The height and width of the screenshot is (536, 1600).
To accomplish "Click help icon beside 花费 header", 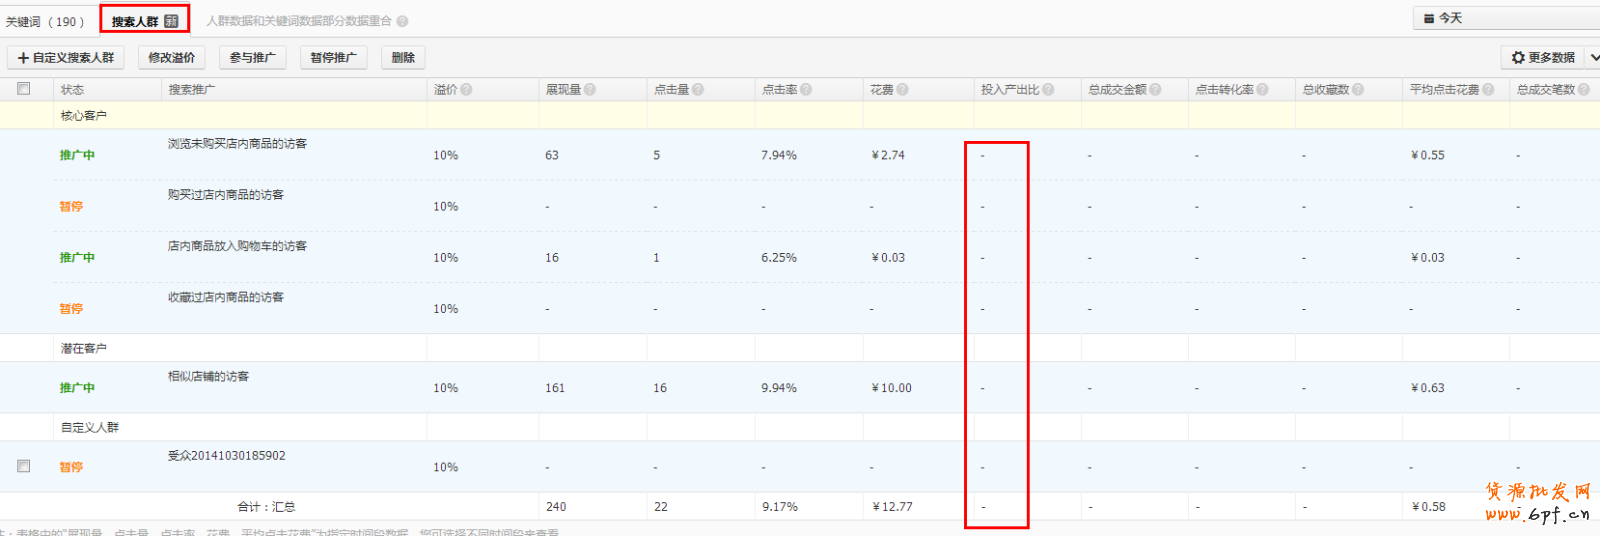I will [x=902, y=90].
